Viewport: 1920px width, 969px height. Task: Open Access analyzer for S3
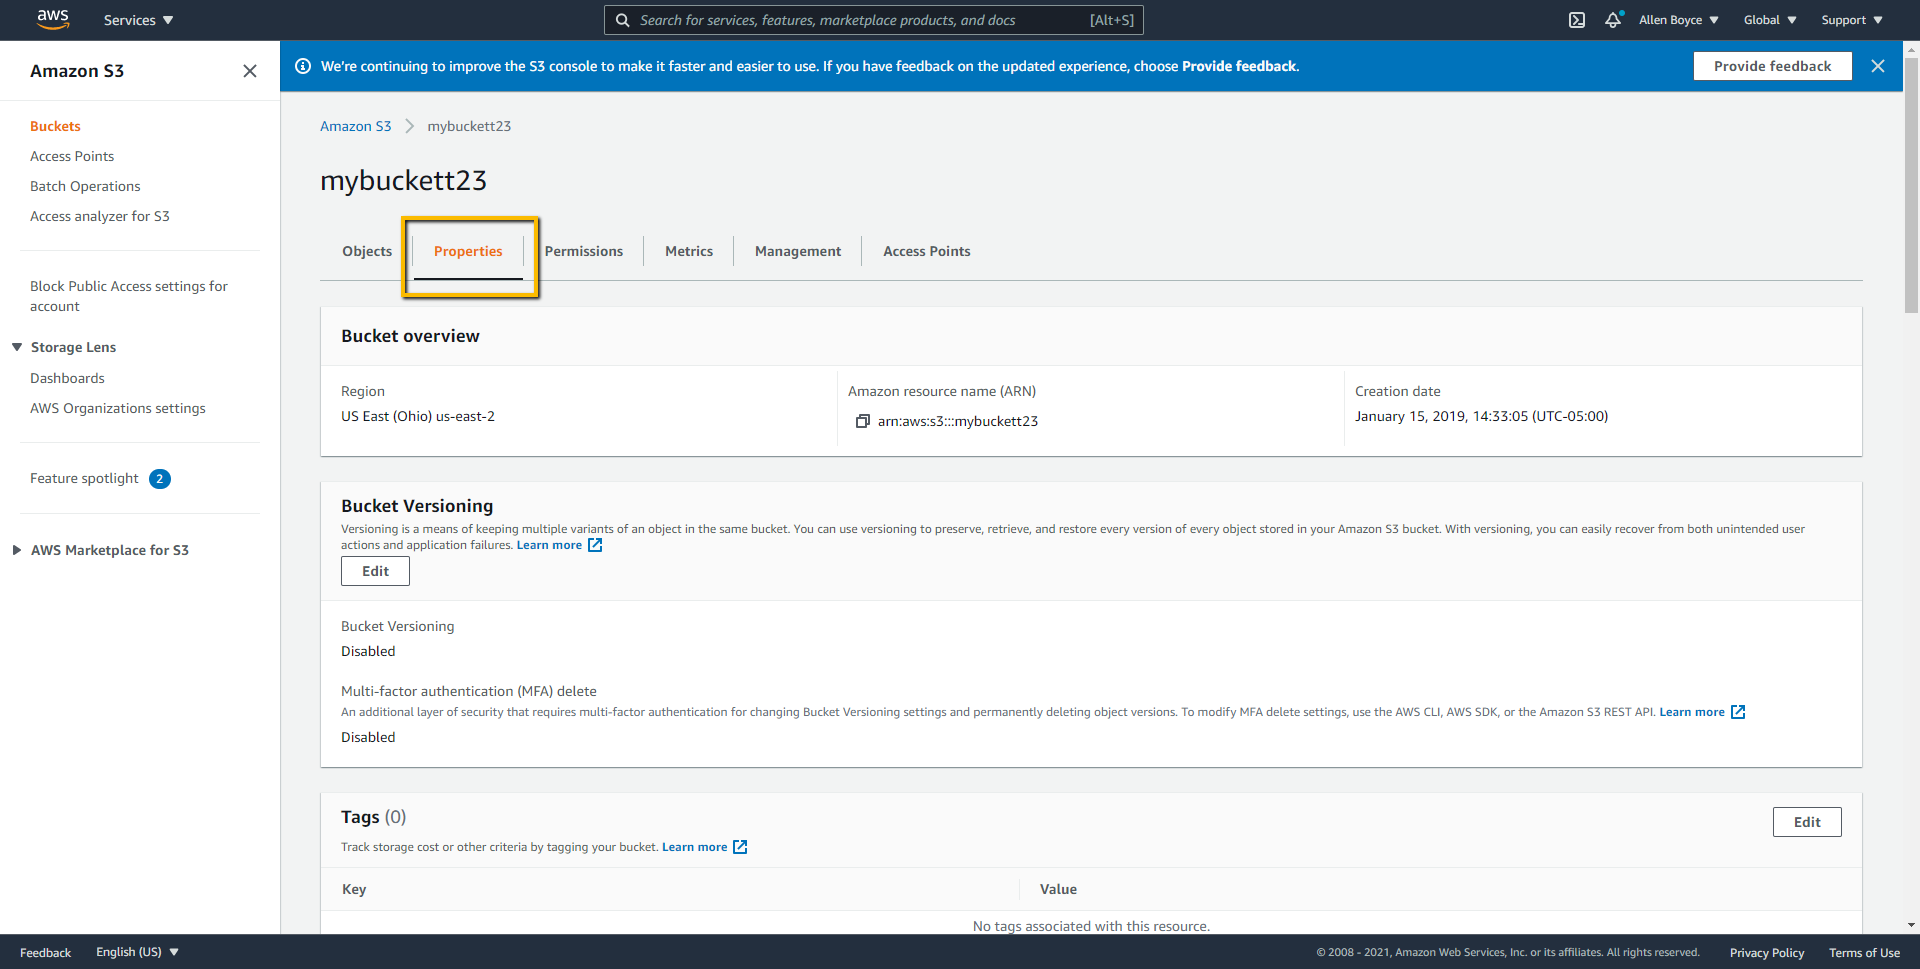pos(100,216)
